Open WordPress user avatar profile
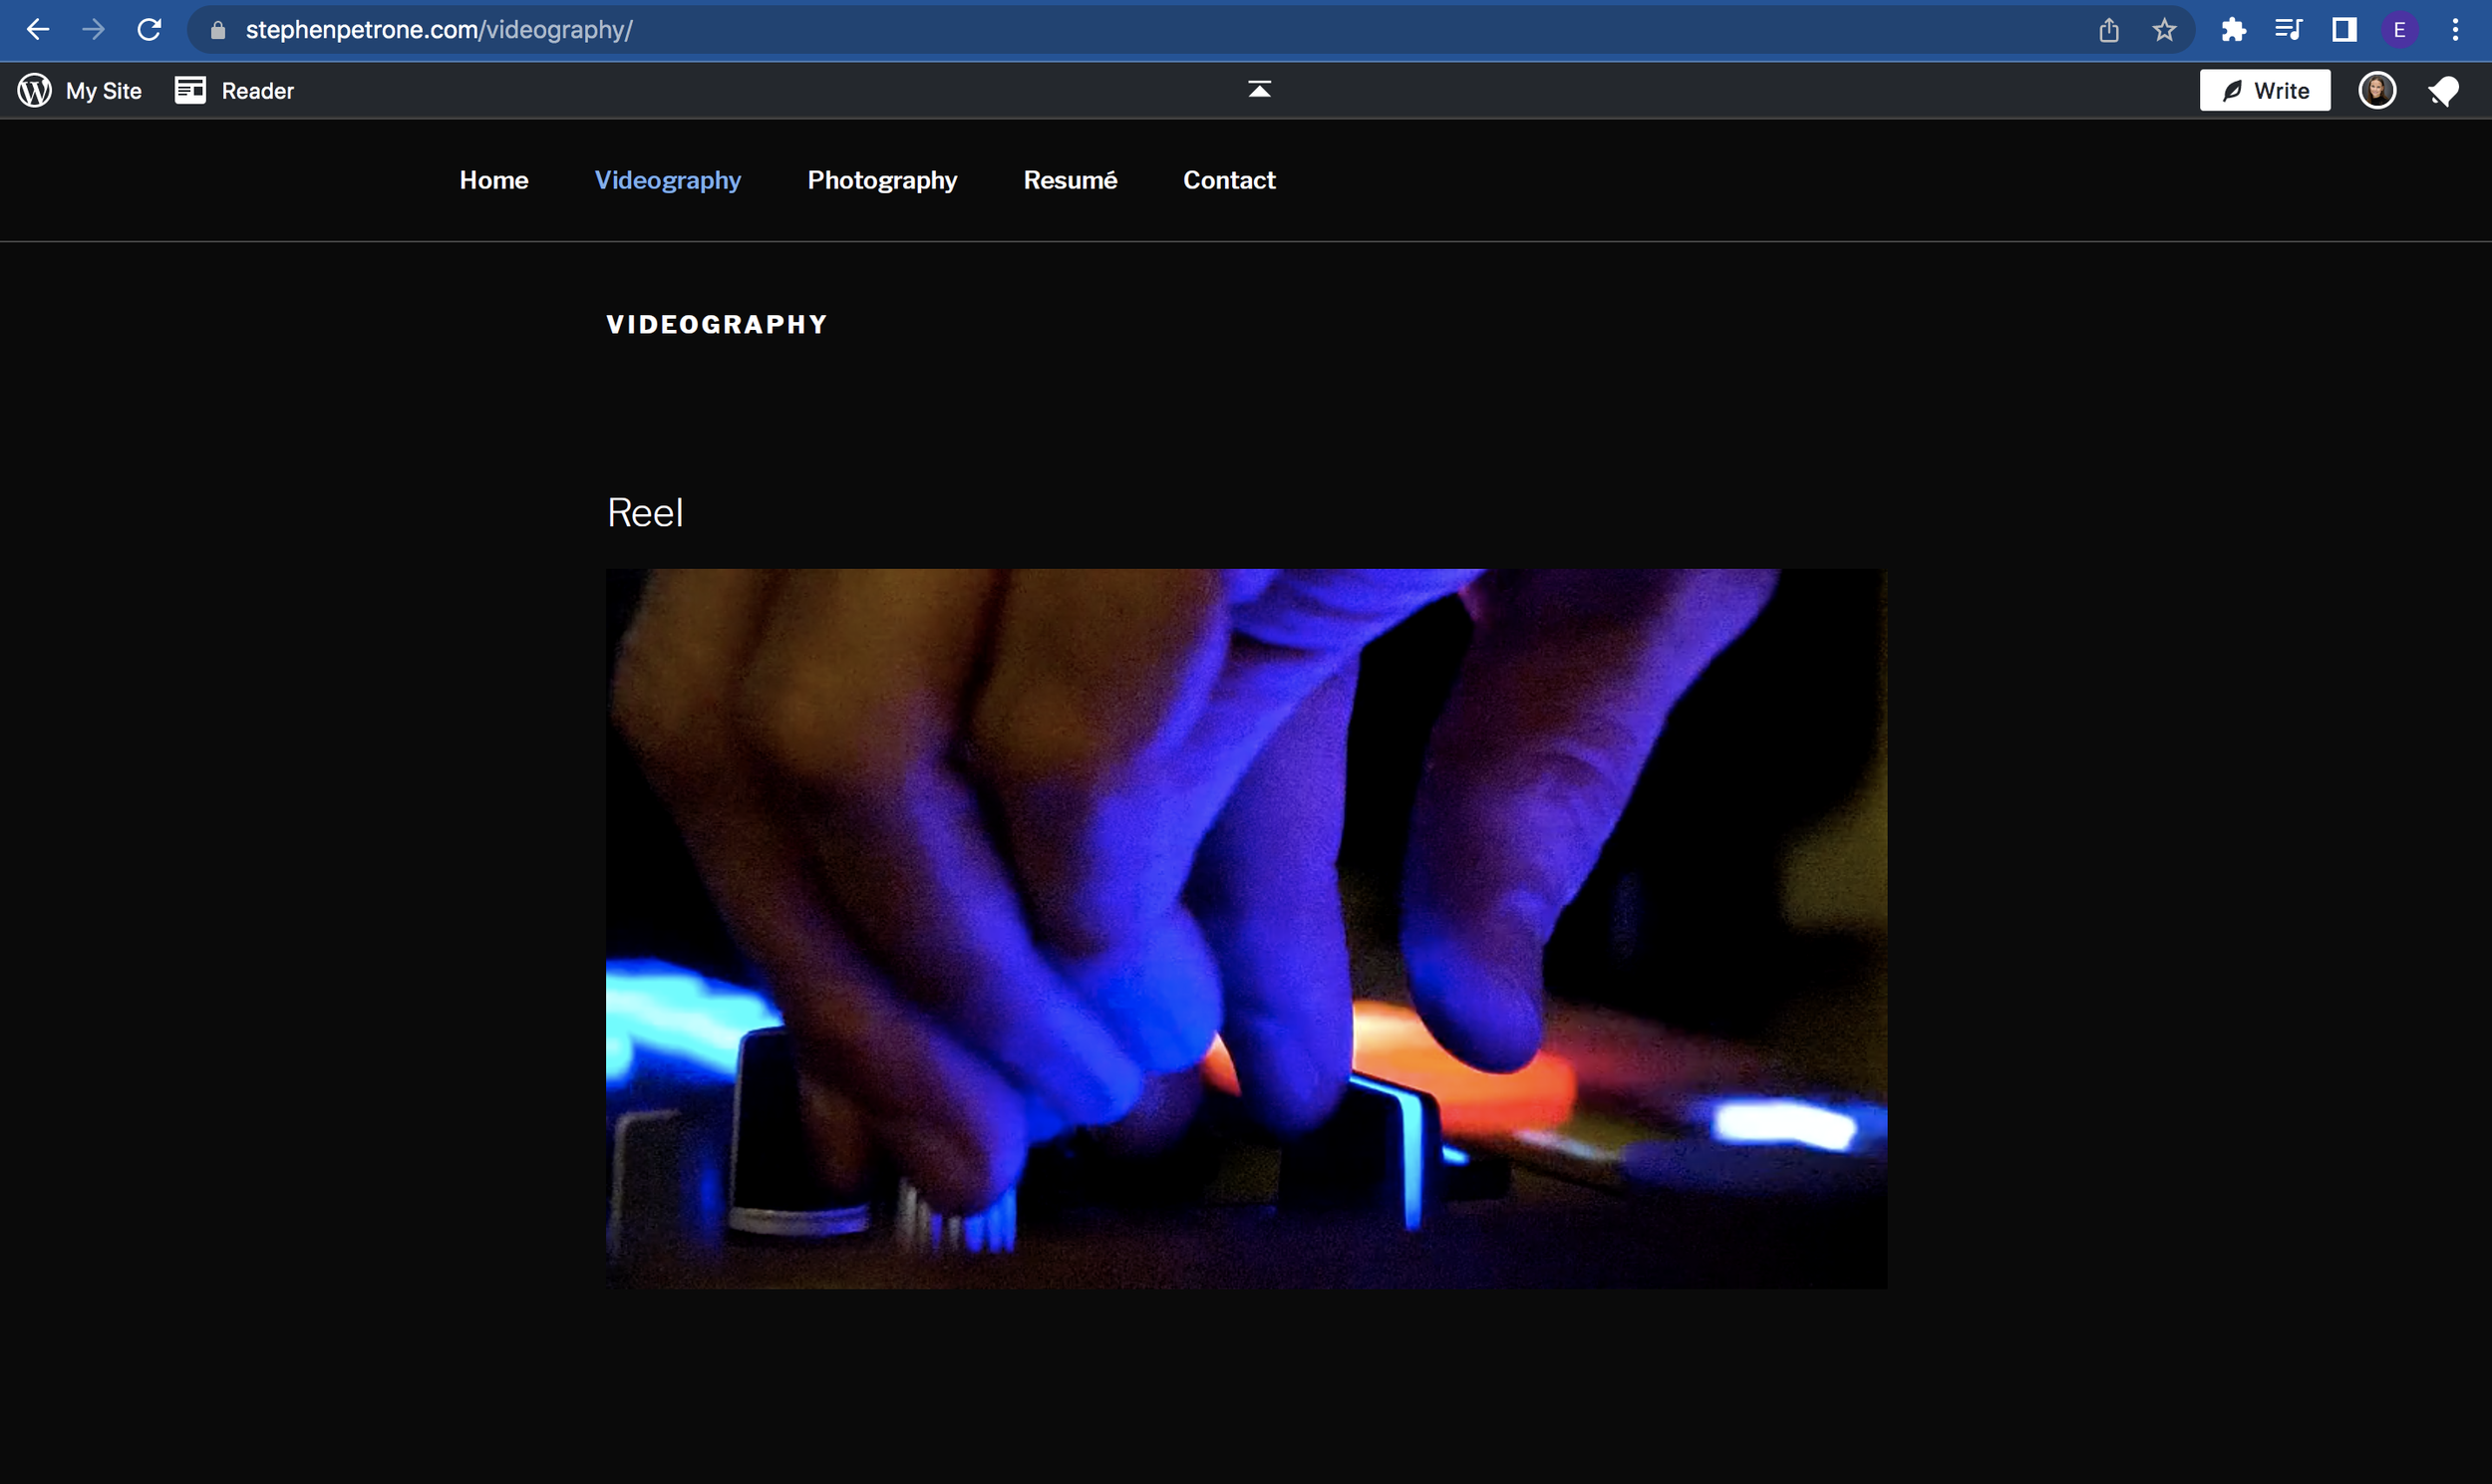 pyautogui.click(x=2377, y=91)
